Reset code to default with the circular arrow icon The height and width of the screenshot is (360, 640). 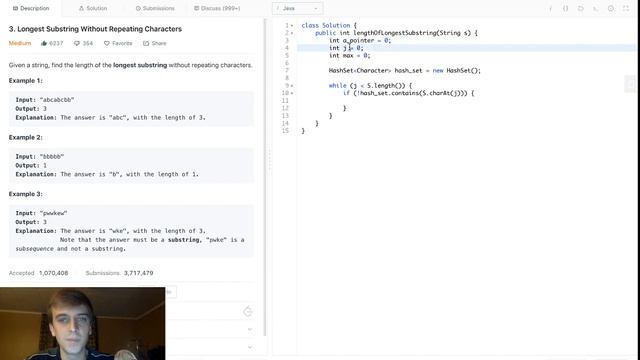tap(580, 8)
